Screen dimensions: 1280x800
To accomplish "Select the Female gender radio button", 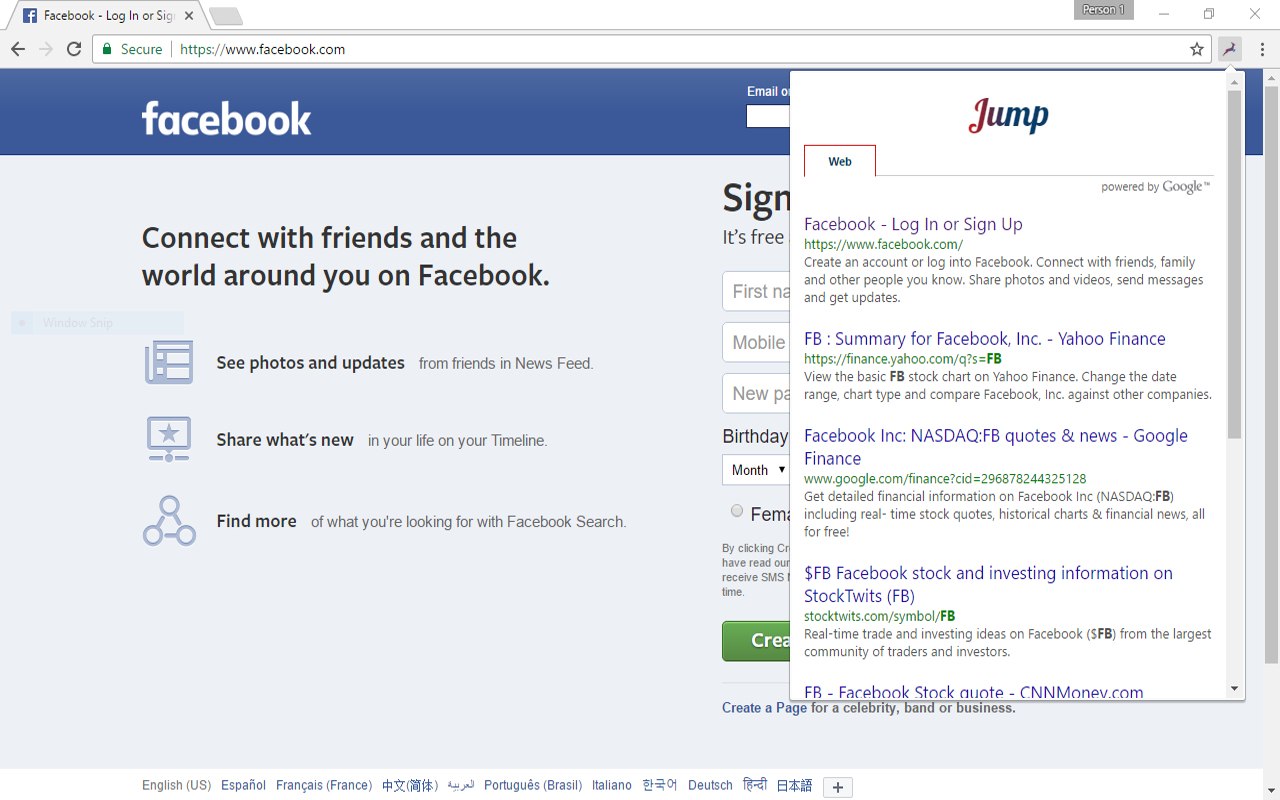I will (737, 513).
